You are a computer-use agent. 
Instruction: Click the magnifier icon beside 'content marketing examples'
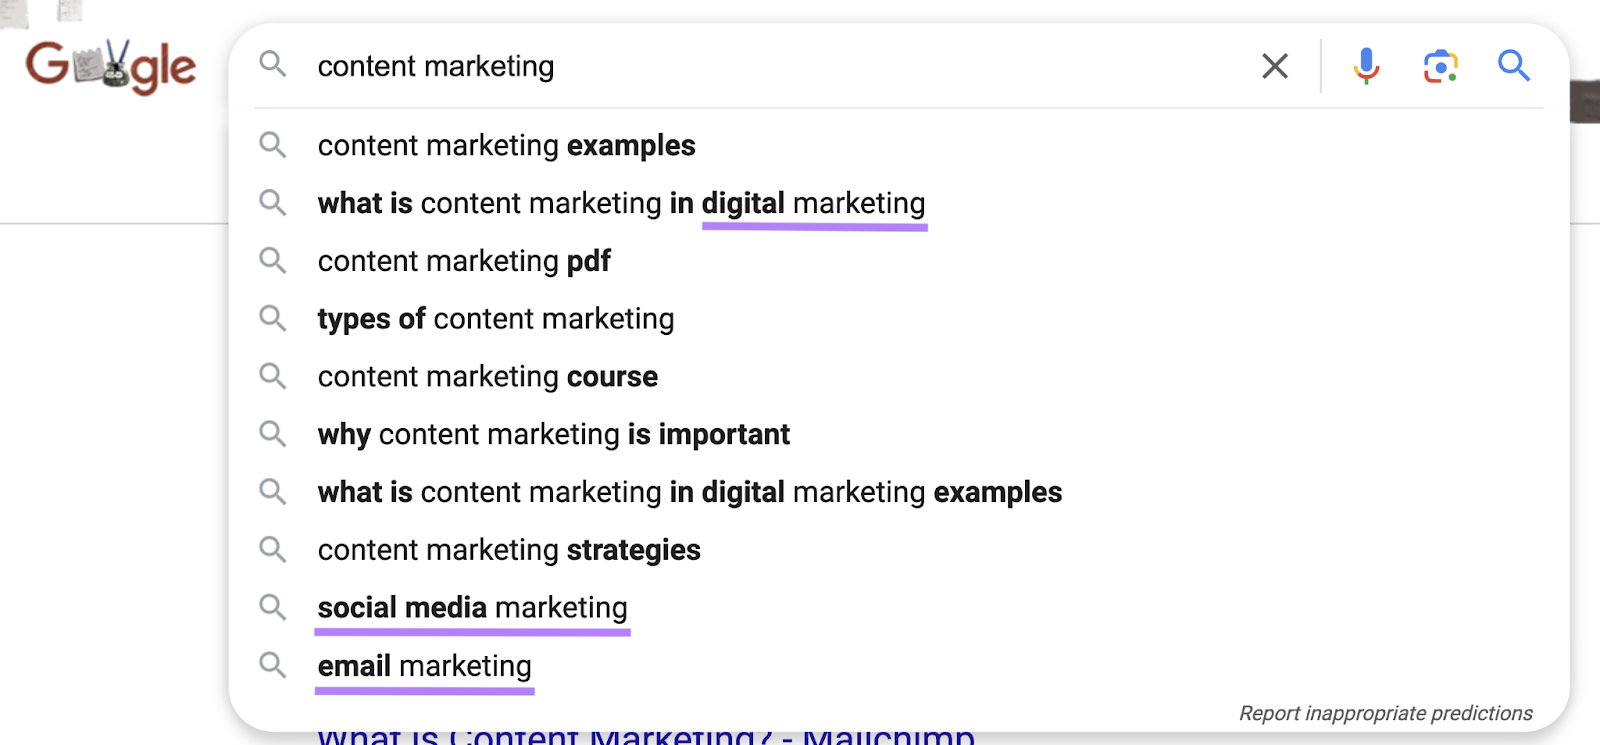click(x=272, y=145)
